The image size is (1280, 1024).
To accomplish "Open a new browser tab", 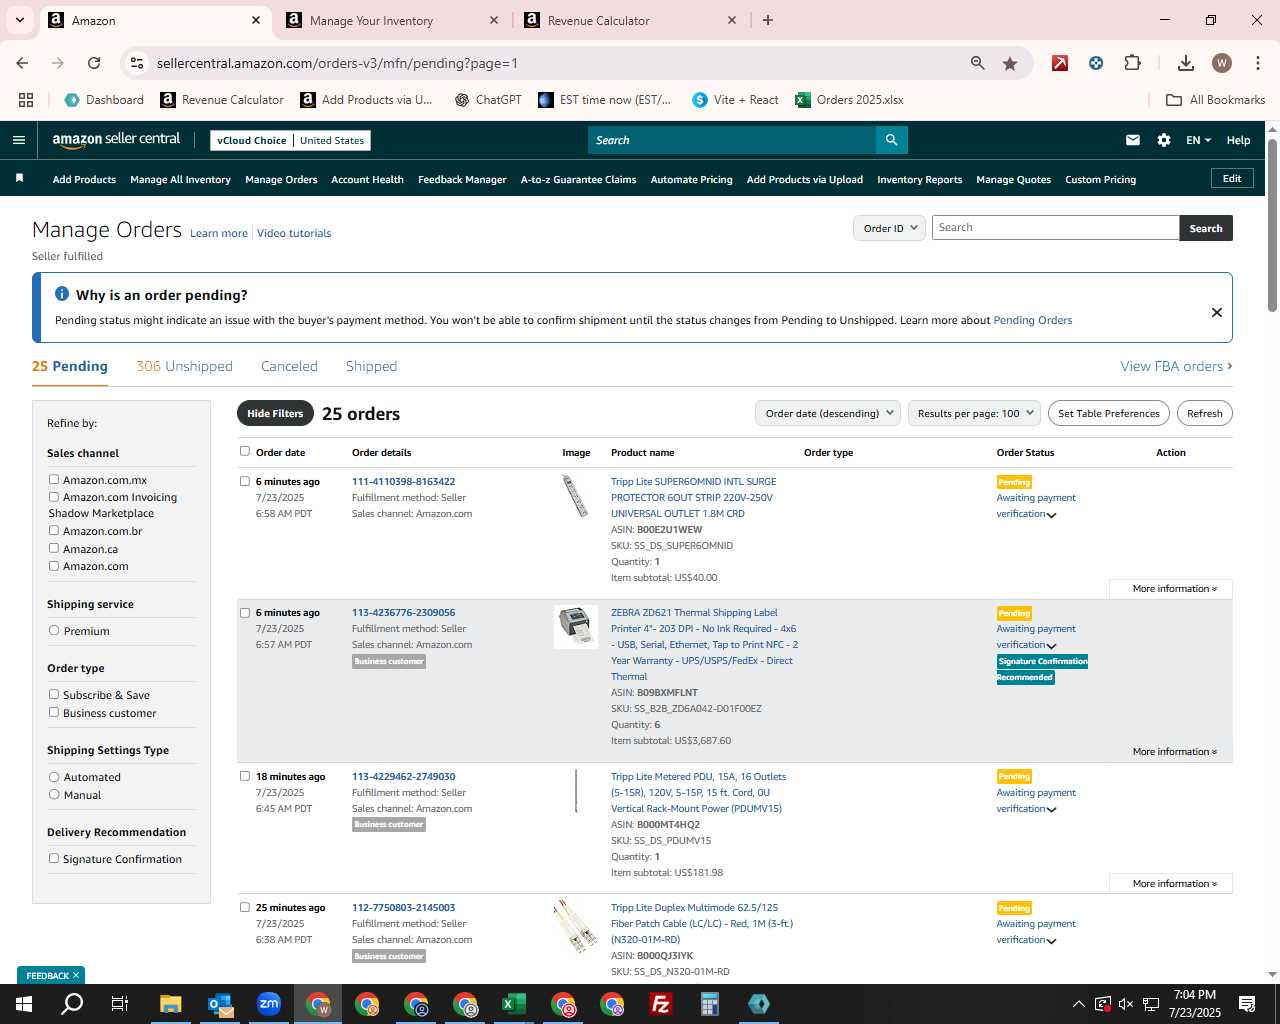I will pos(768,20).
